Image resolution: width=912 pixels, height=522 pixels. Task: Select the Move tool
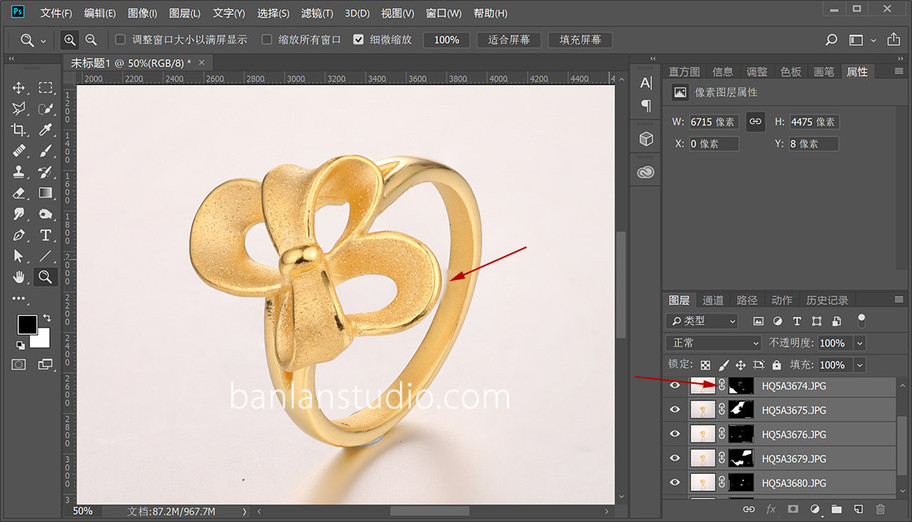click(x=19, y=88)
